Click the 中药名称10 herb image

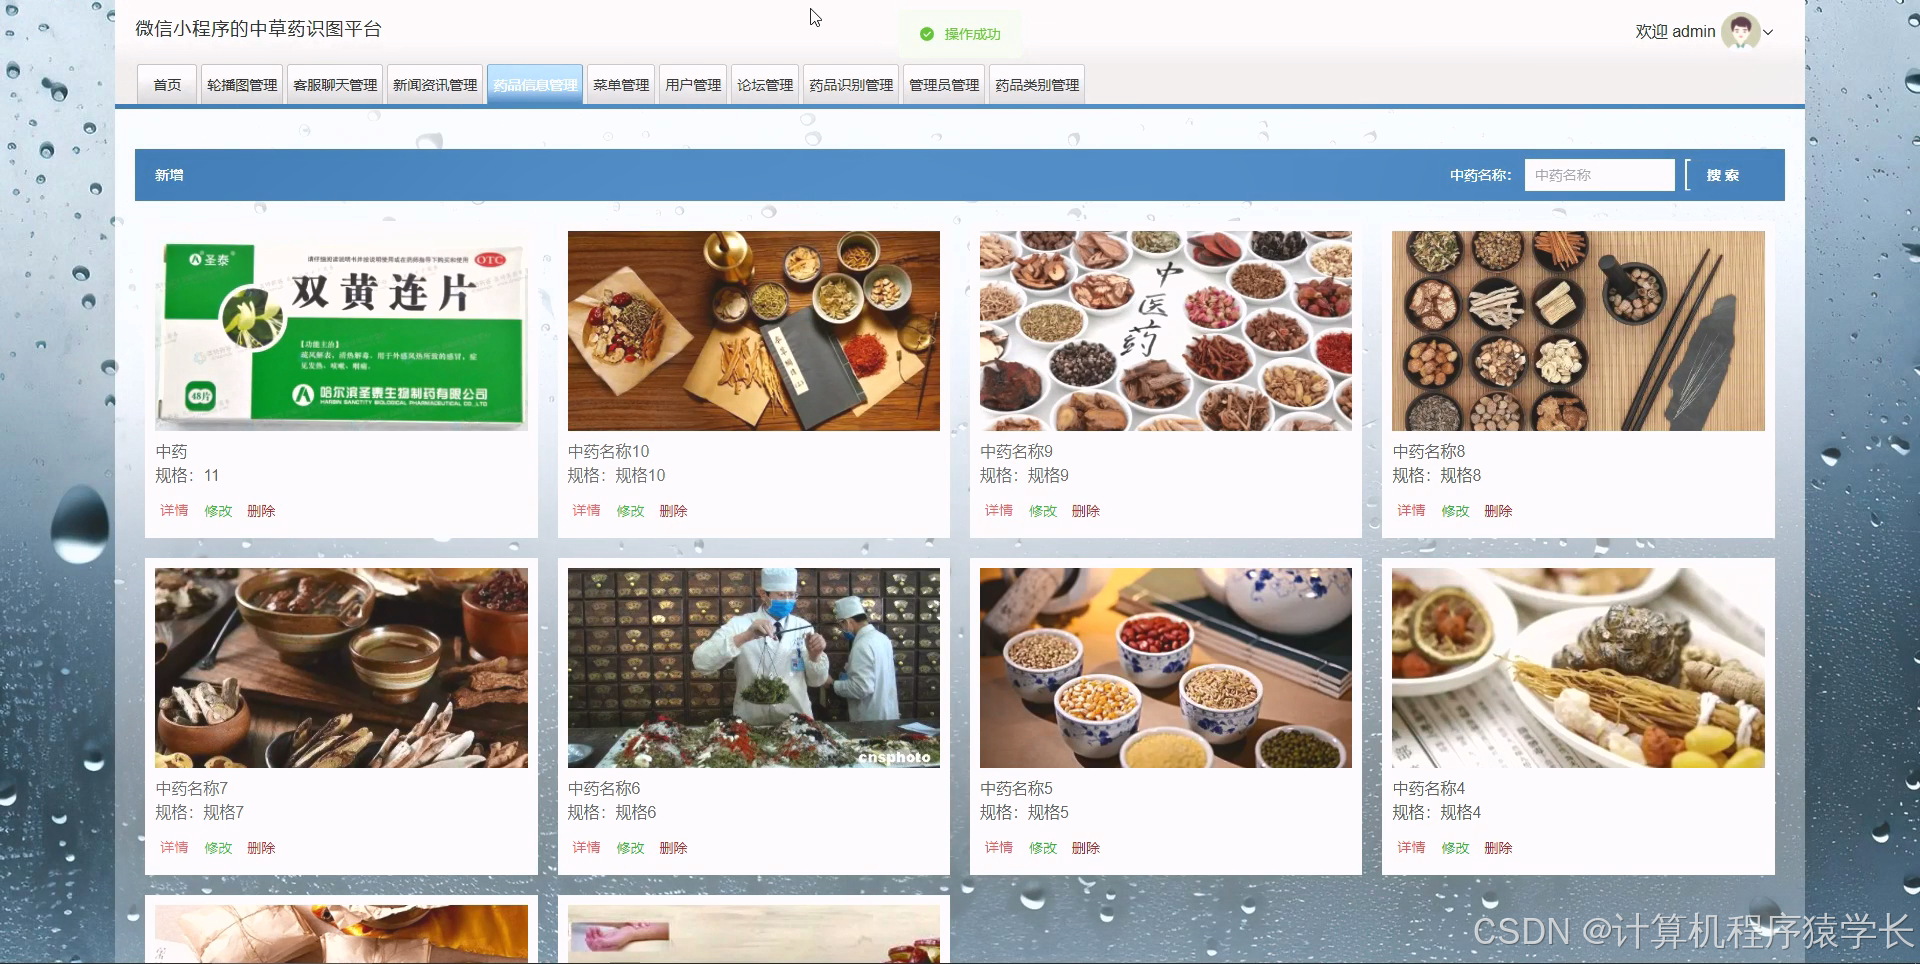754,331
